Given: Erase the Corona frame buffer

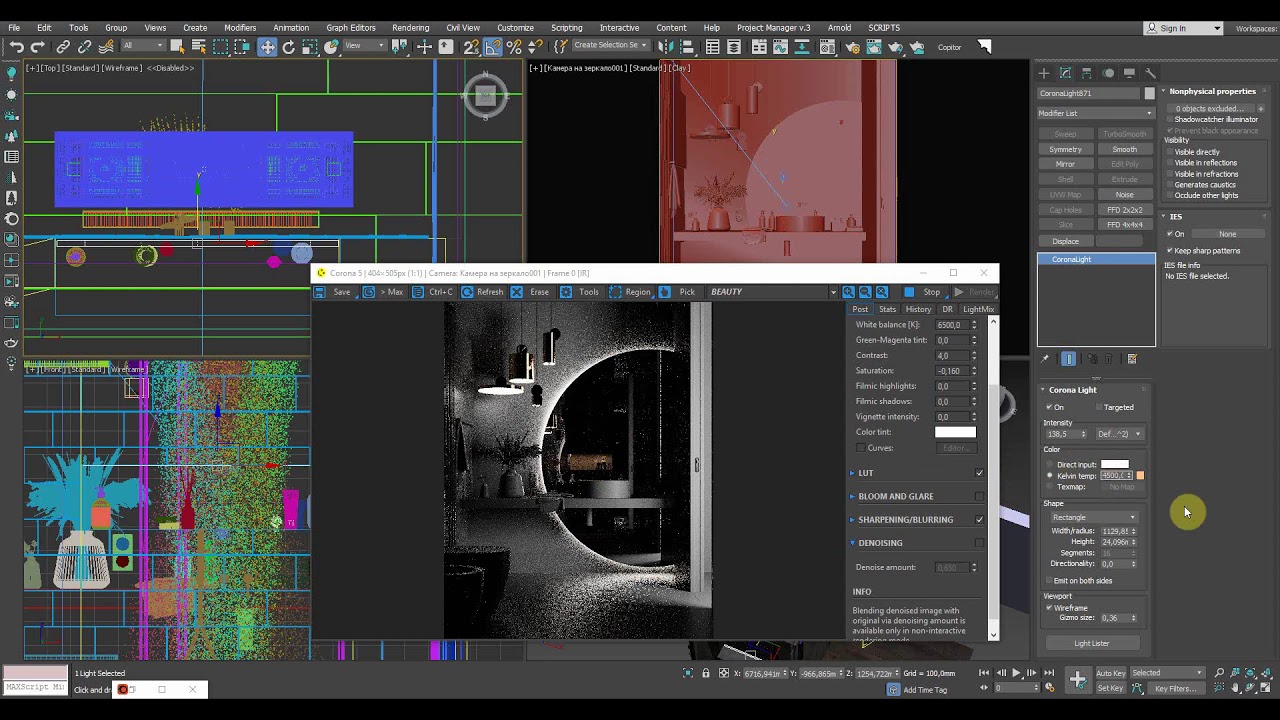Looking at the screenshot, I should tap(530, 292).
